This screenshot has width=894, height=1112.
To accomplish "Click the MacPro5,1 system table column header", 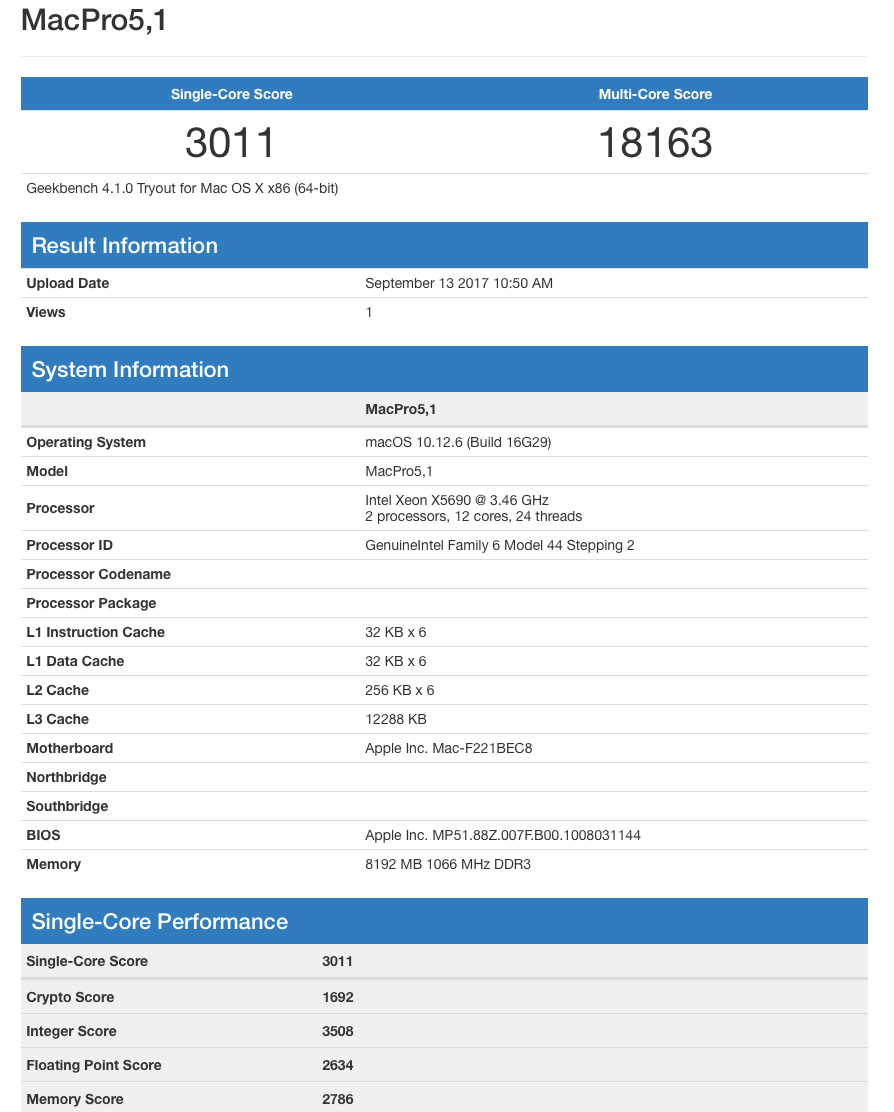I will click(x=401, y=409).
